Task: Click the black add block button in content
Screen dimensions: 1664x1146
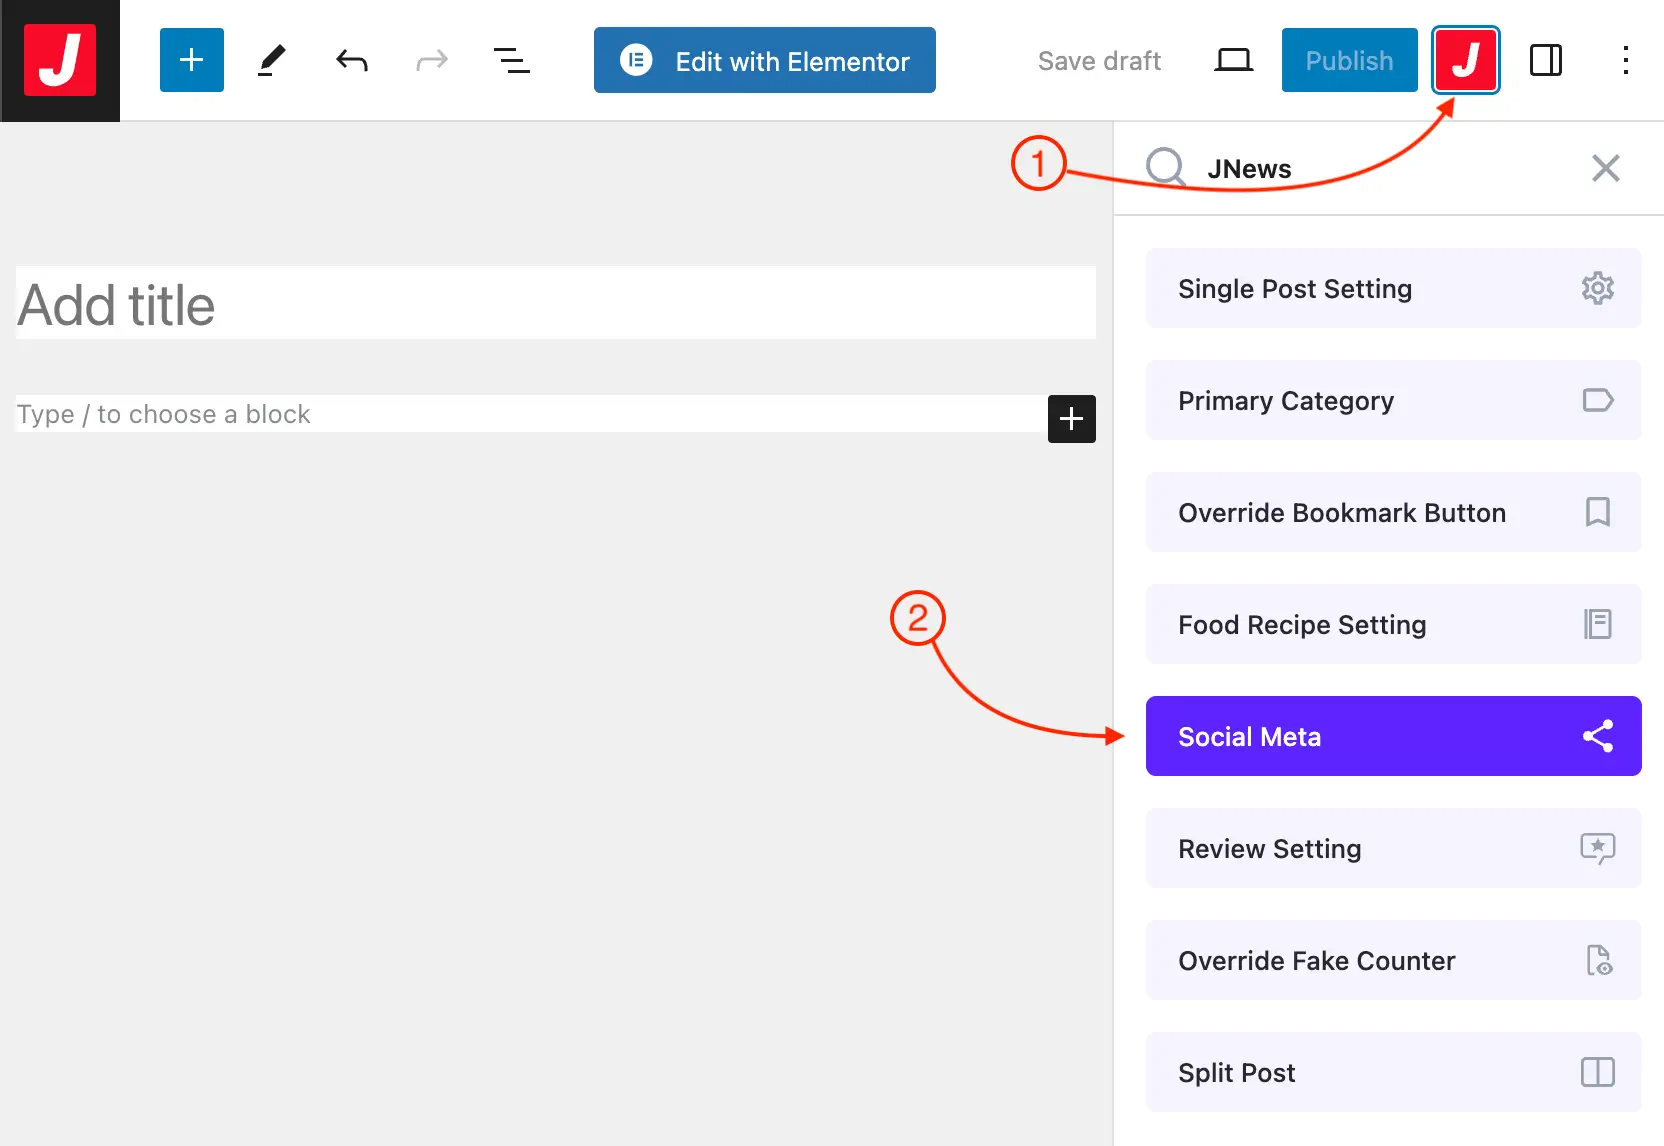Action: click(x=1071, y=419)
